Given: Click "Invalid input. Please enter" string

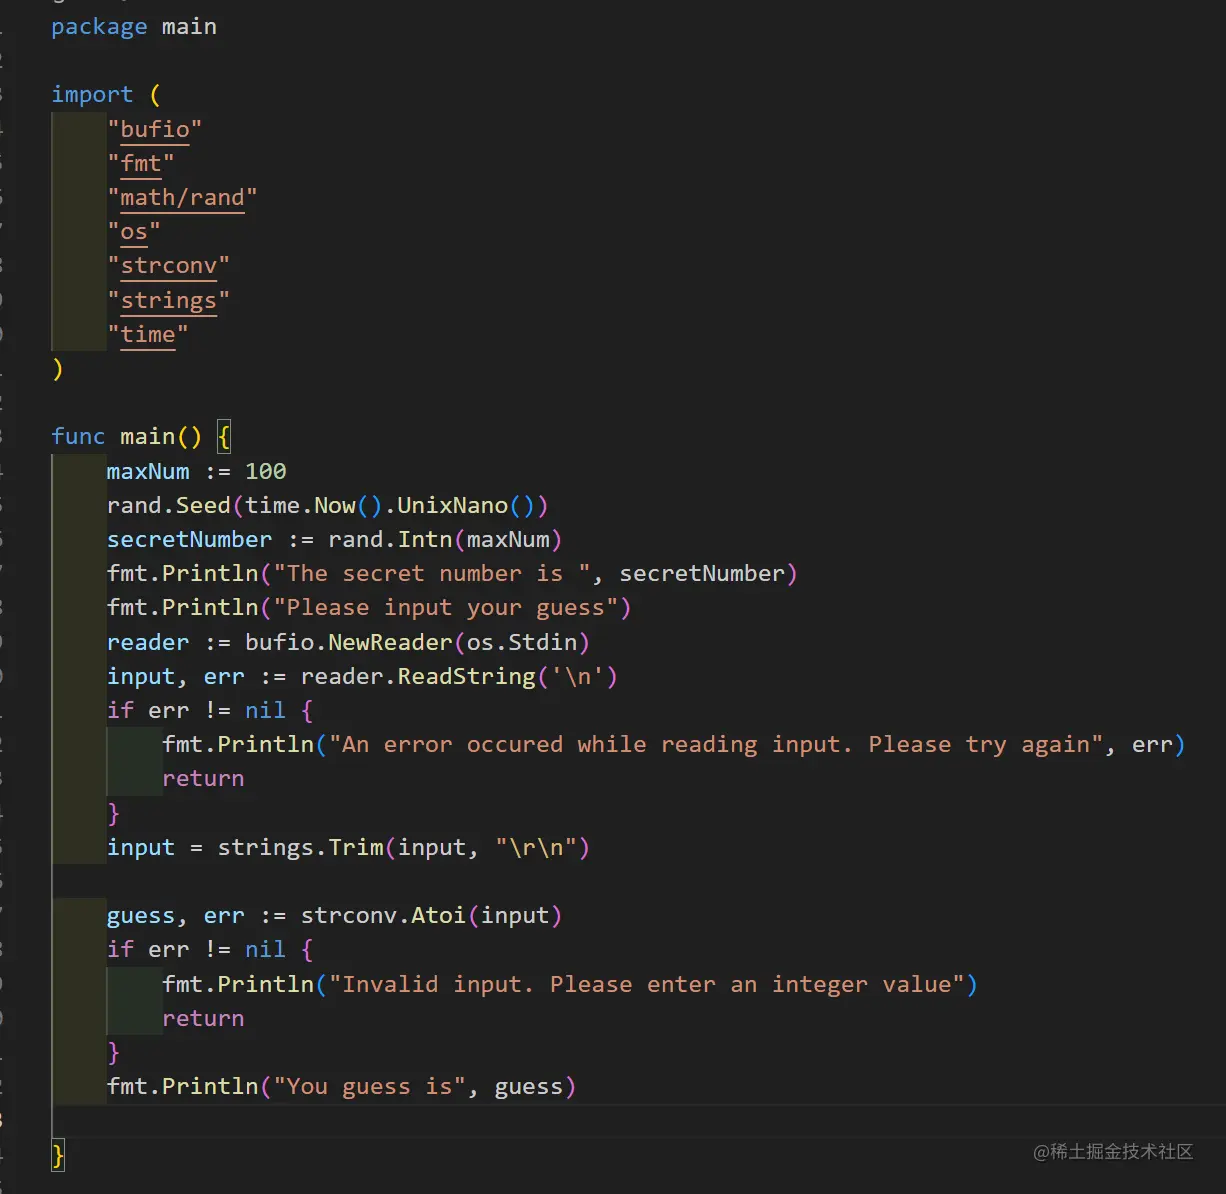Looking at the screenshot, I should pos(647,985).
